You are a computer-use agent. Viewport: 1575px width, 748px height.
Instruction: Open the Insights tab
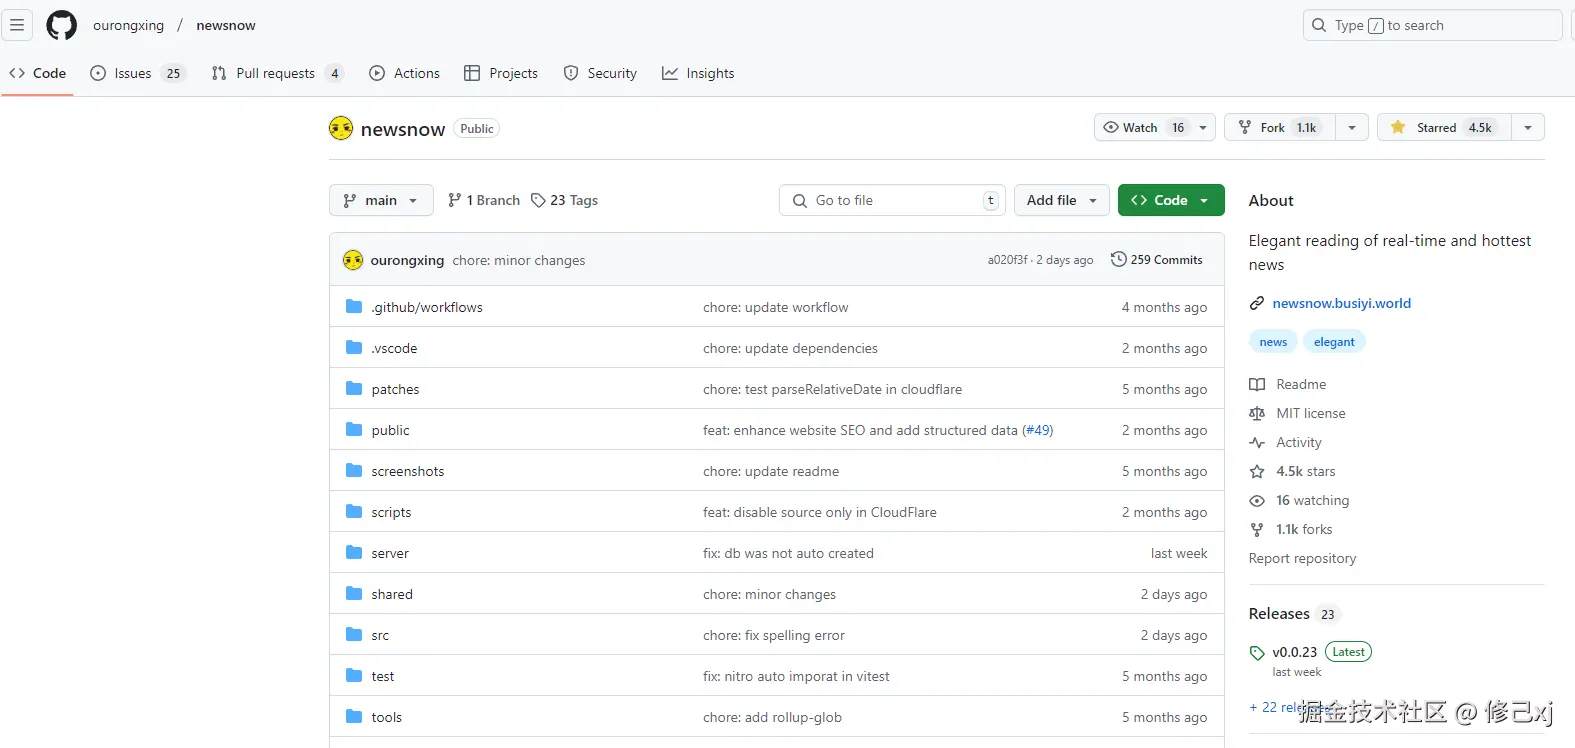[x=698, y=73]
